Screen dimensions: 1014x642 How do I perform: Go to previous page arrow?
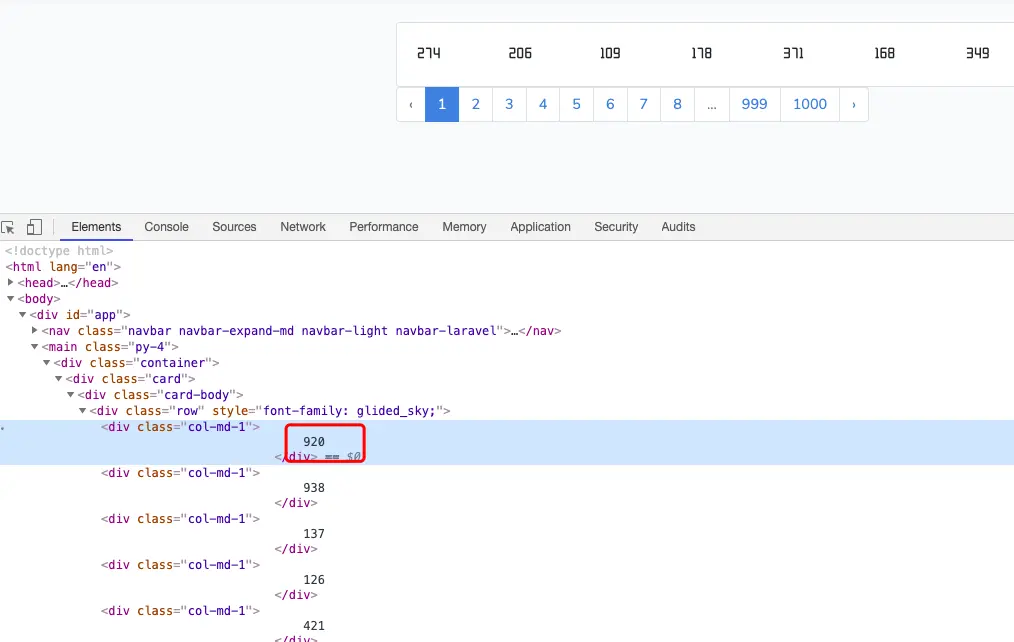[x=411, y=104]
